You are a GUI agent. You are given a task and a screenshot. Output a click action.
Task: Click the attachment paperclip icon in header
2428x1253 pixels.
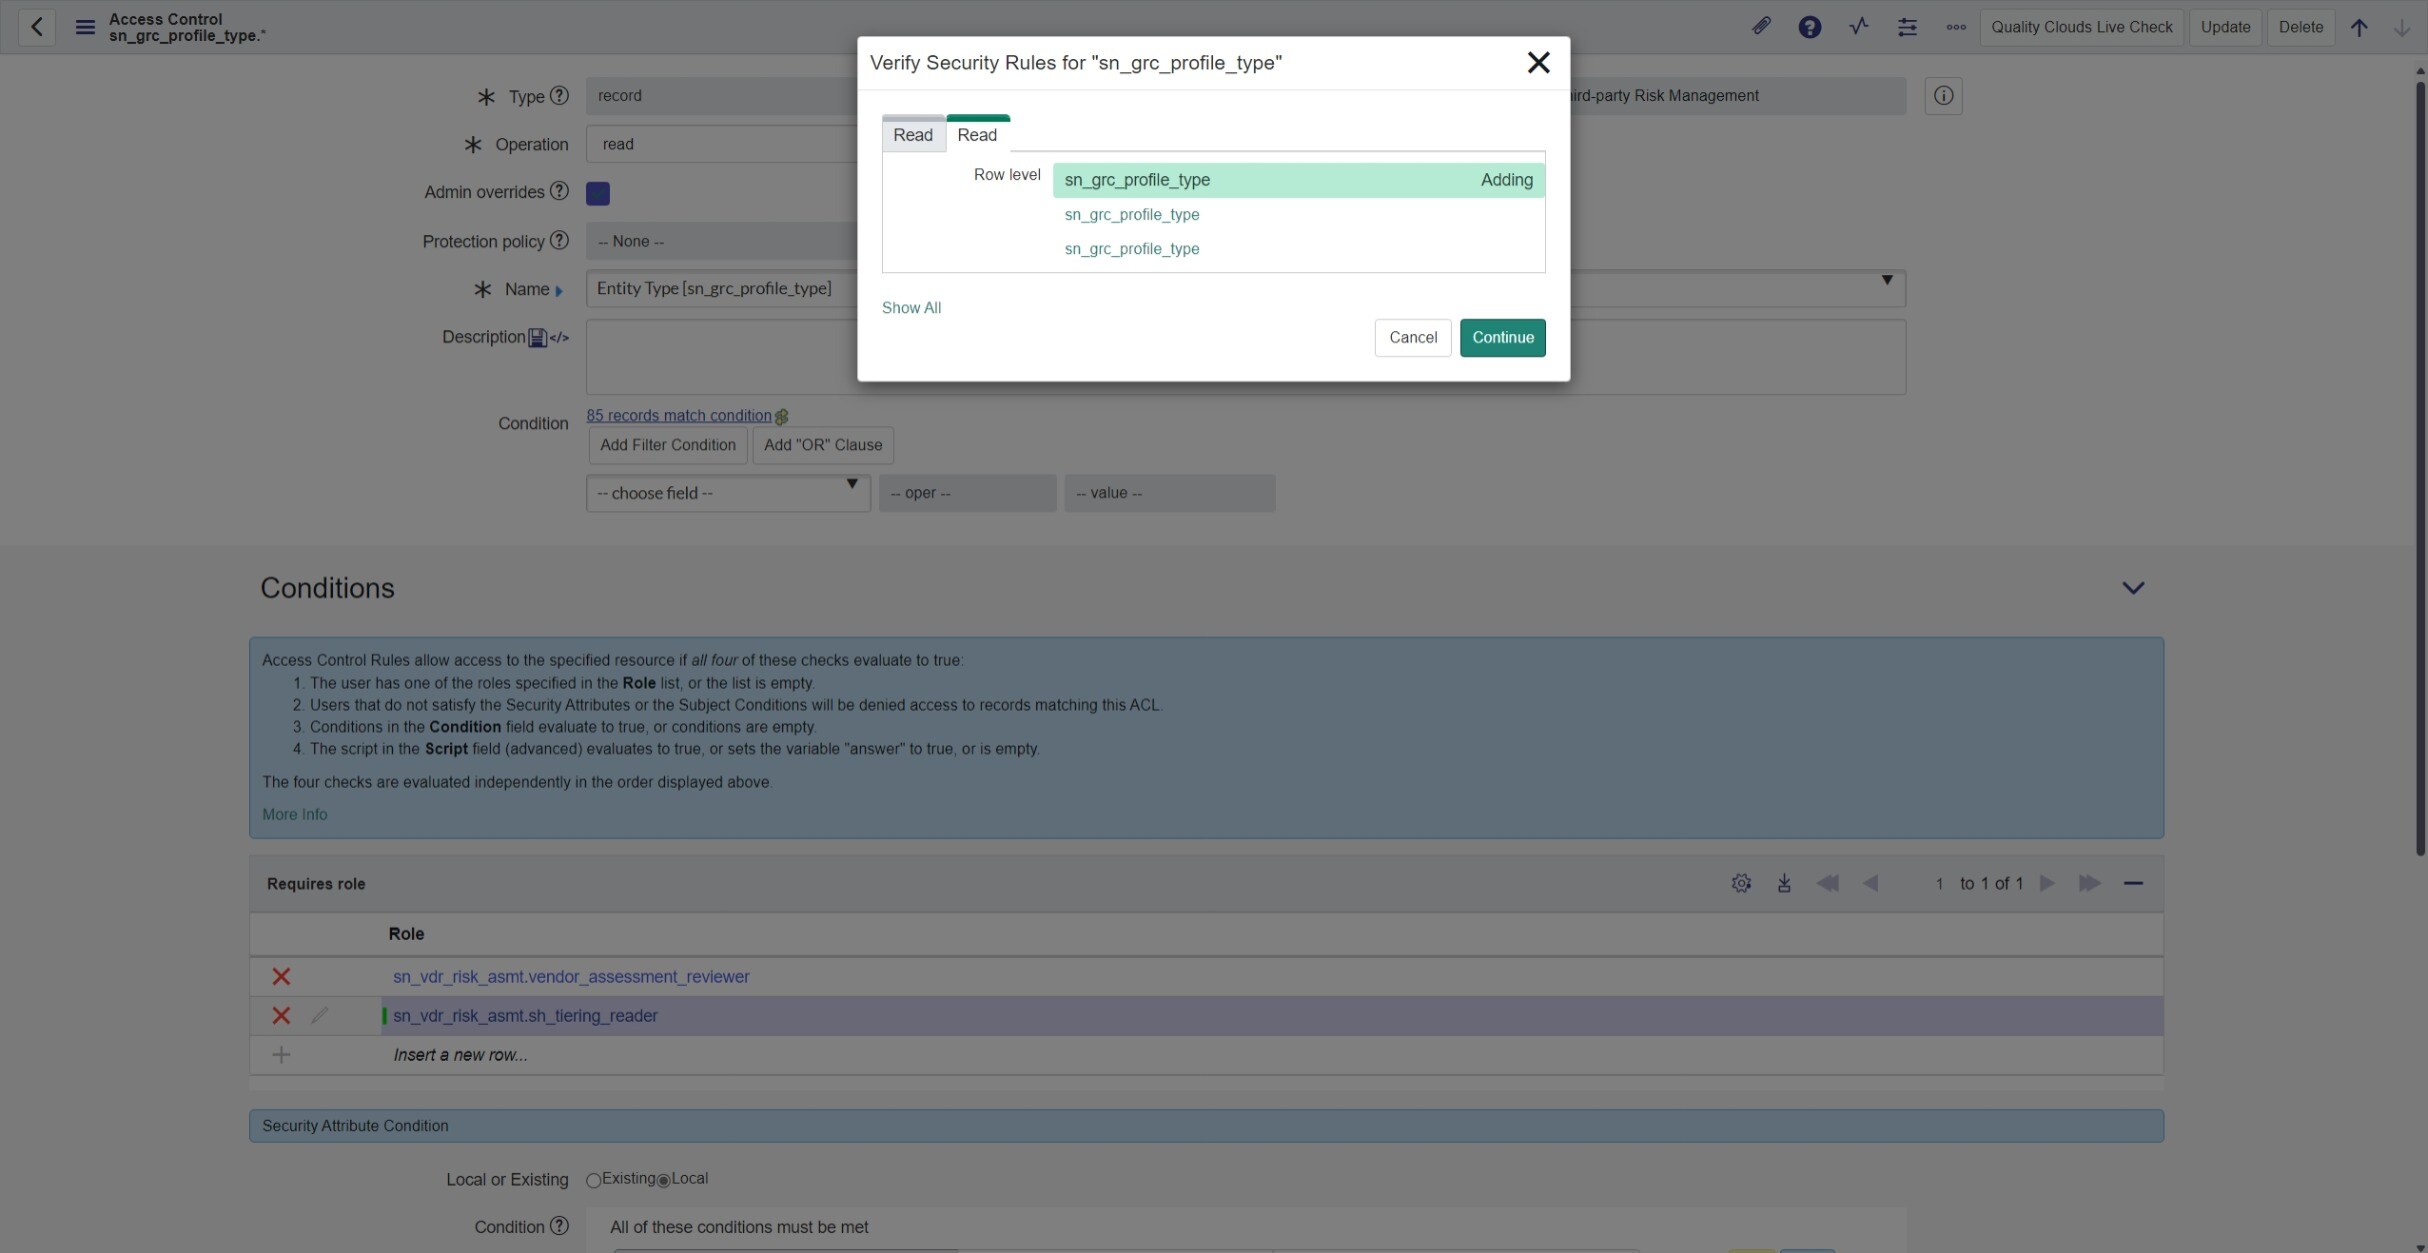coord(1761,27)
